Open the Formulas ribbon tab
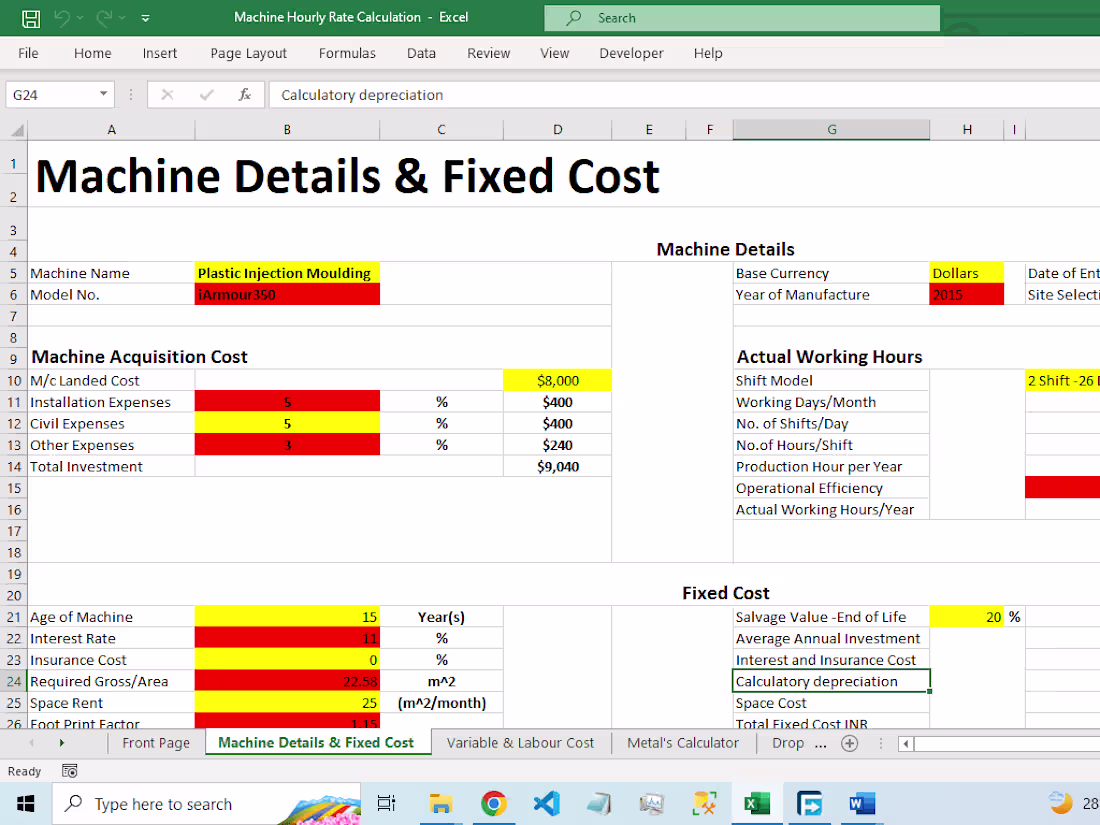 tap(347, 53)
